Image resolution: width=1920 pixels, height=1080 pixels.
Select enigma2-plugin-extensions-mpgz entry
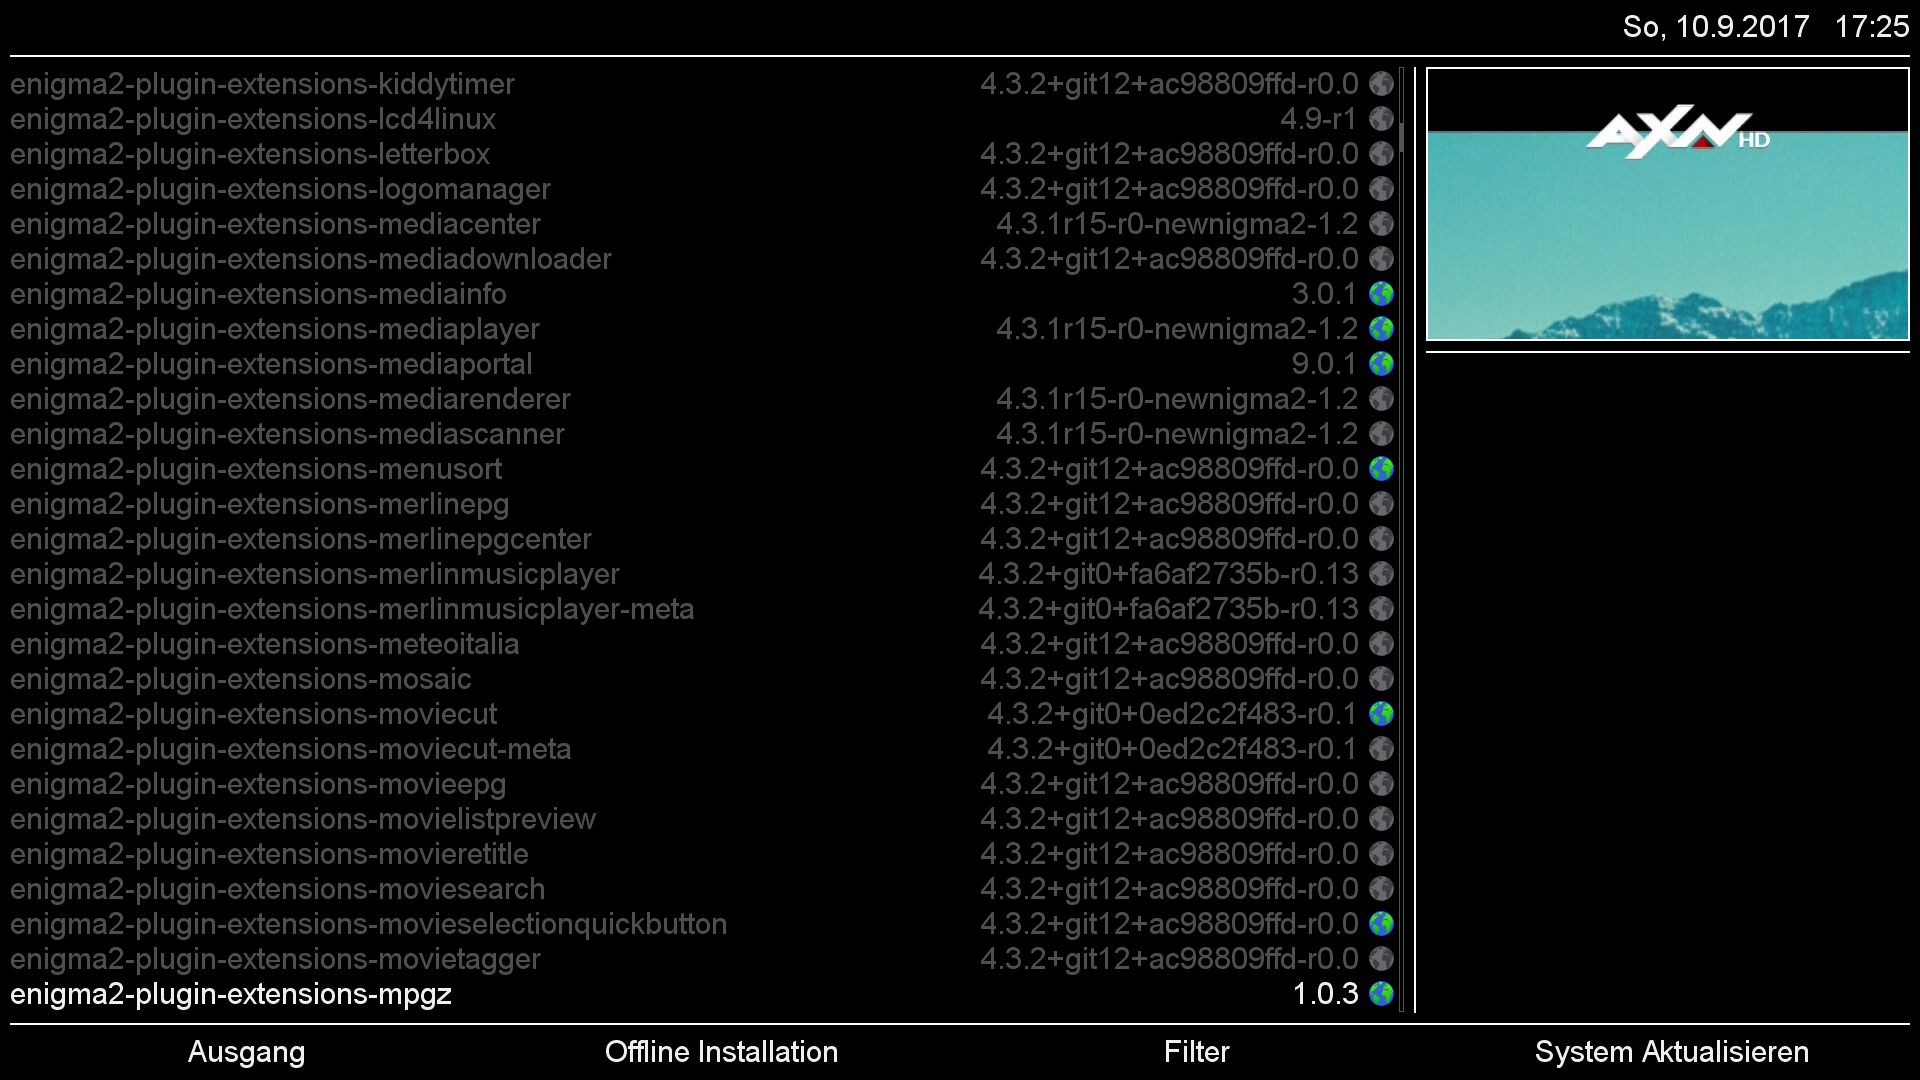click(702, 994)
